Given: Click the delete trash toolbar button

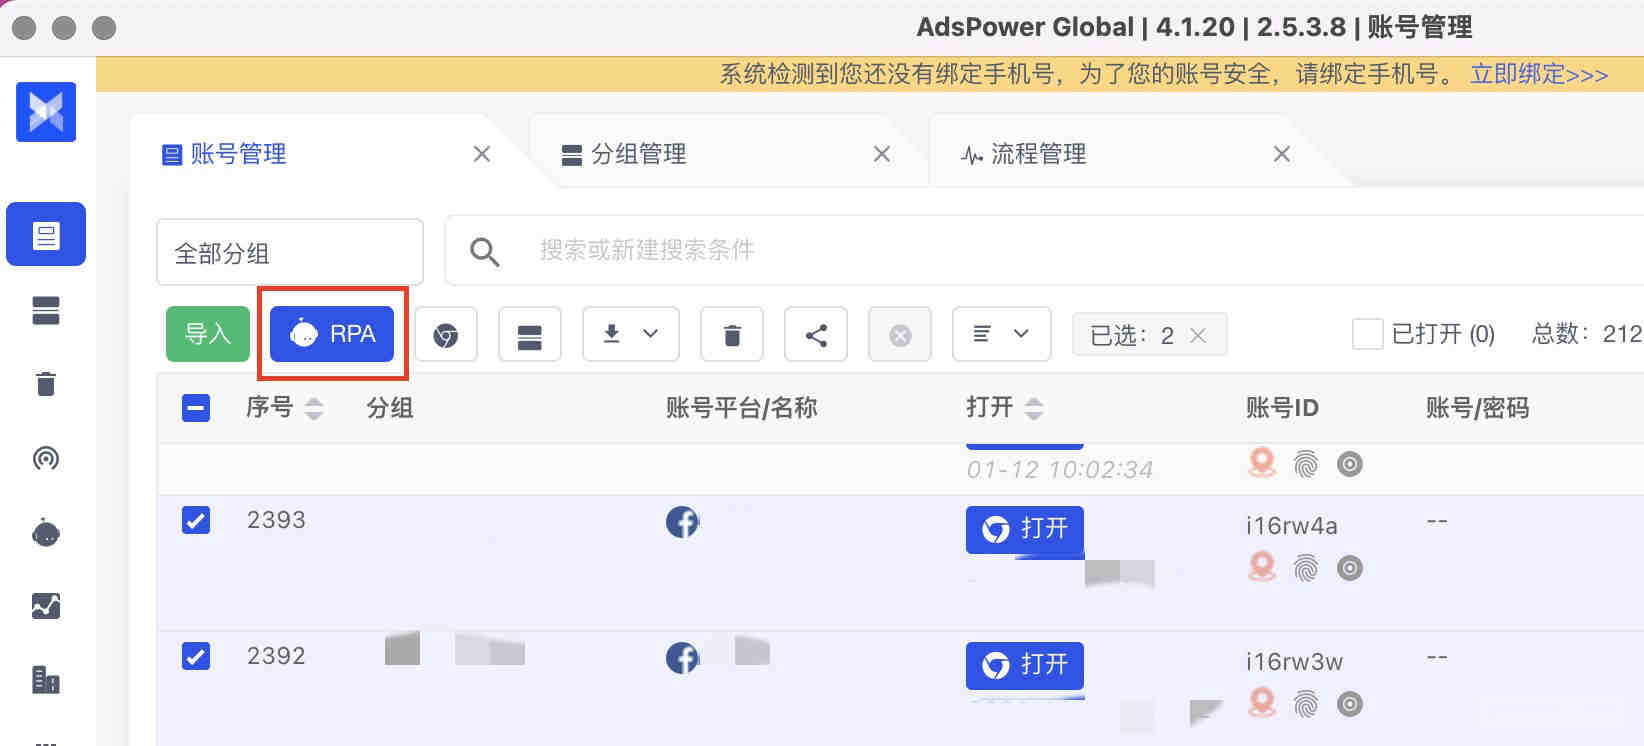Looking at the screenshot, I should pyautogui.click(x=732, y=335).
